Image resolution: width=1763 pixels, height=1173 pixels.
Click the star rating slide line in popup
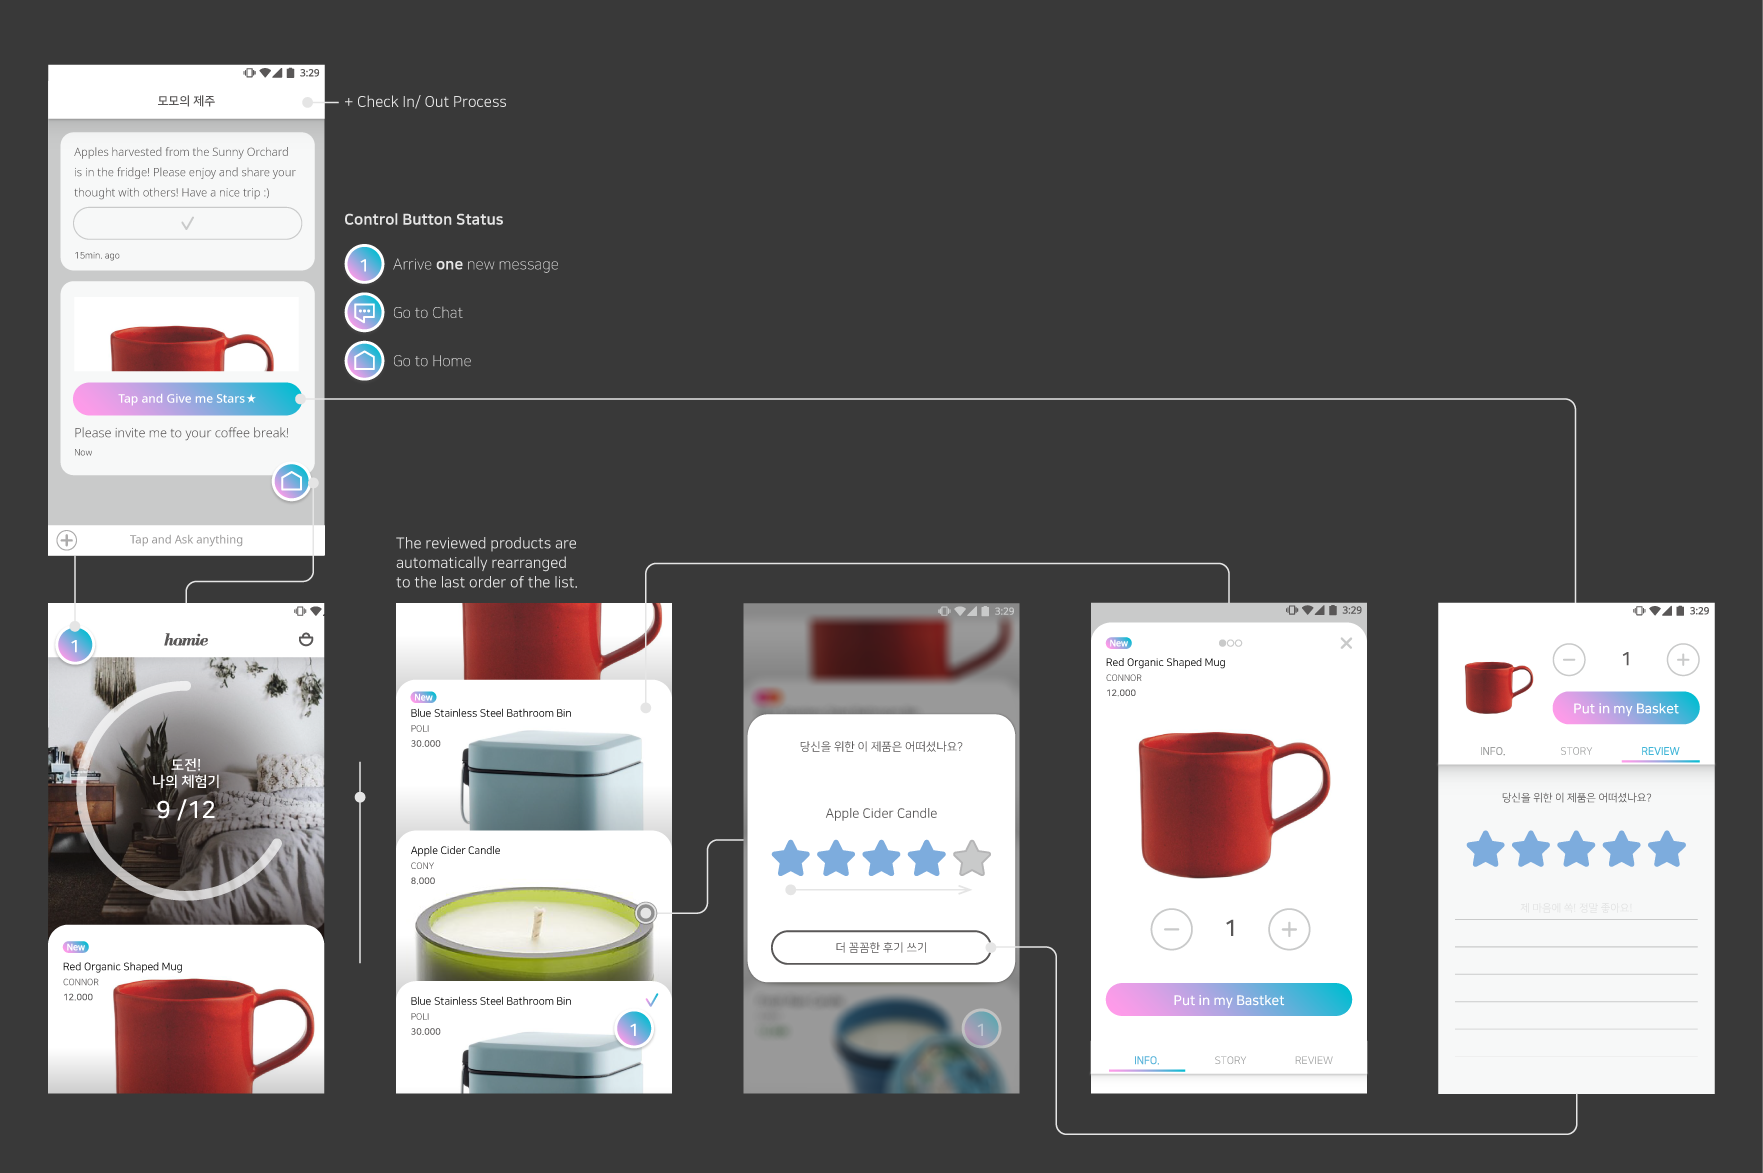(x=880, y=889)
